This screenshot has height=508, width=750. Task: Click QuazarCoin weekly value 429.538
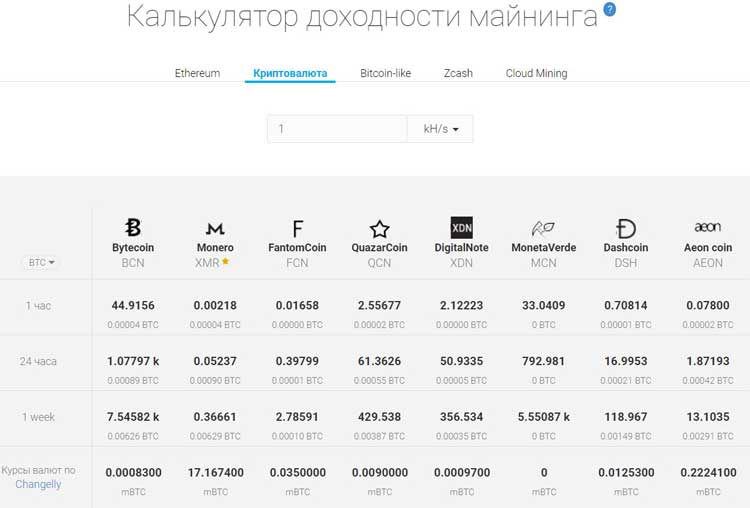(x=379, y=417)
